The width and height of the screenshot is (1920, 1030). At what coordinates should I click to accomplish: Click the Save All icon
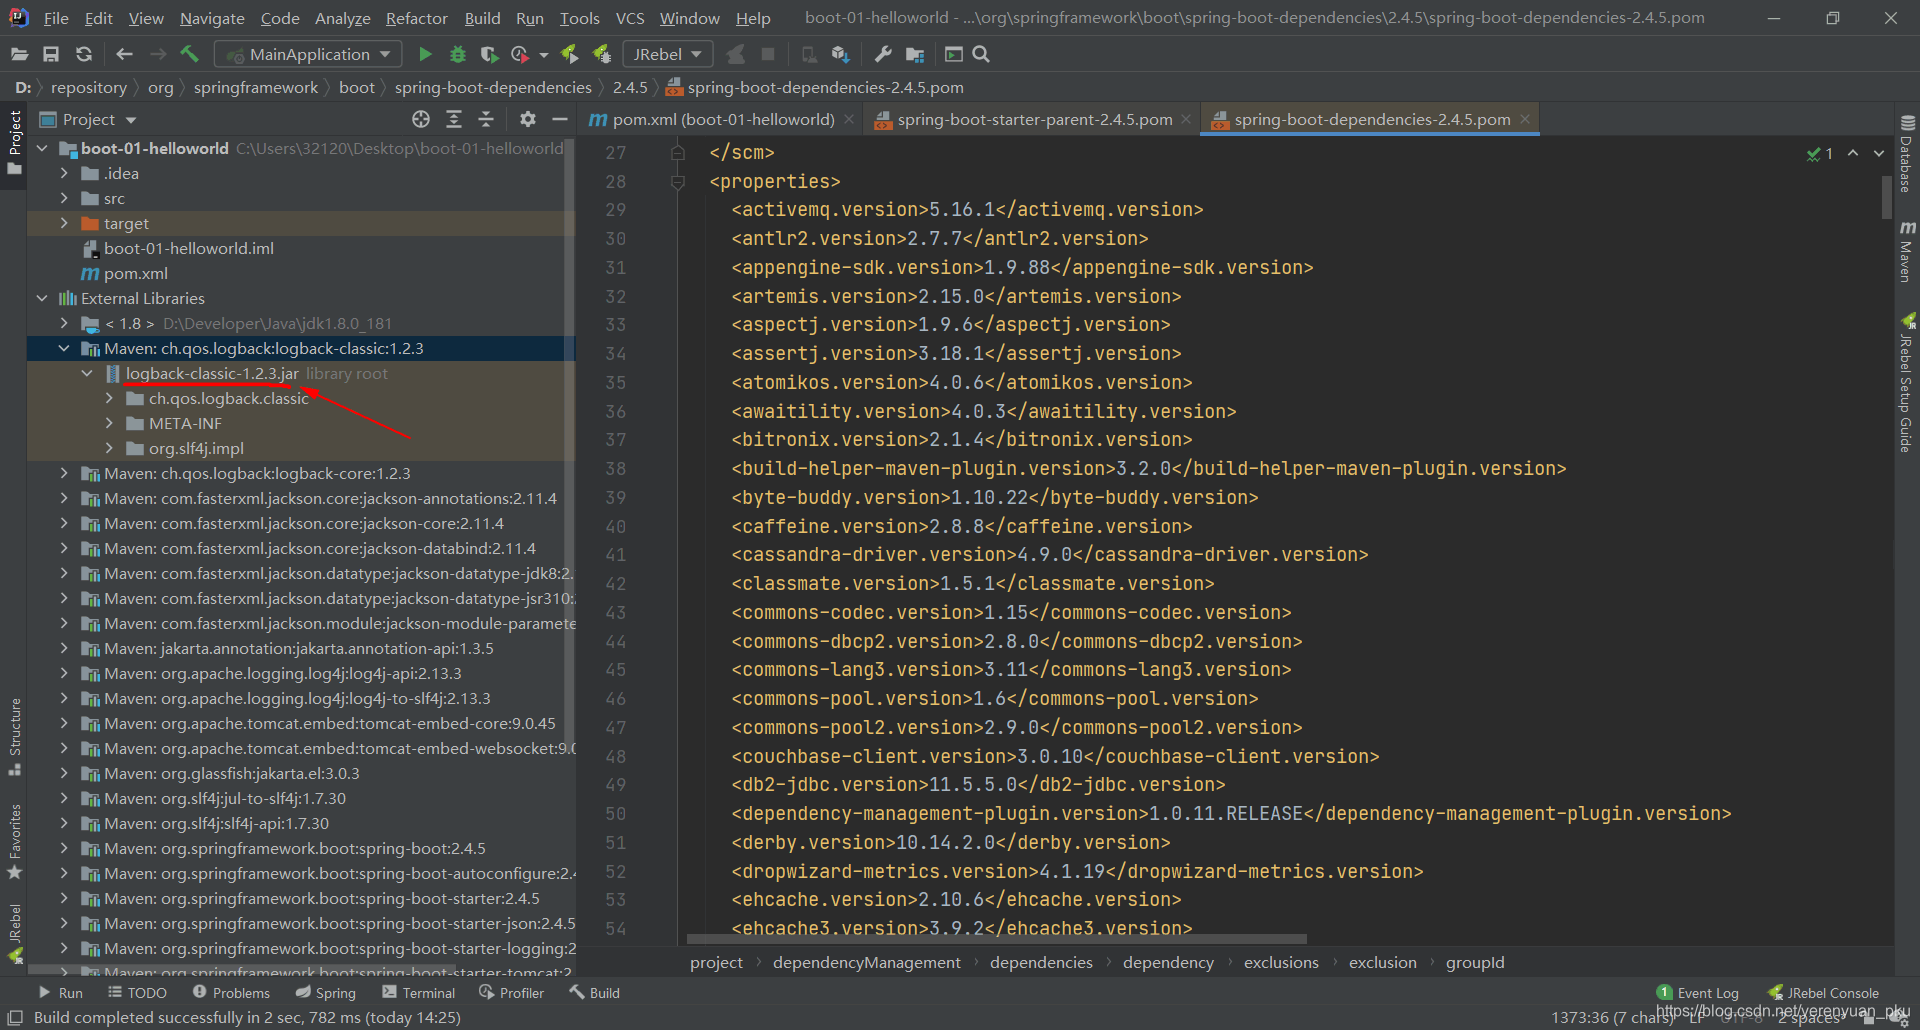(x=51, y=54)
